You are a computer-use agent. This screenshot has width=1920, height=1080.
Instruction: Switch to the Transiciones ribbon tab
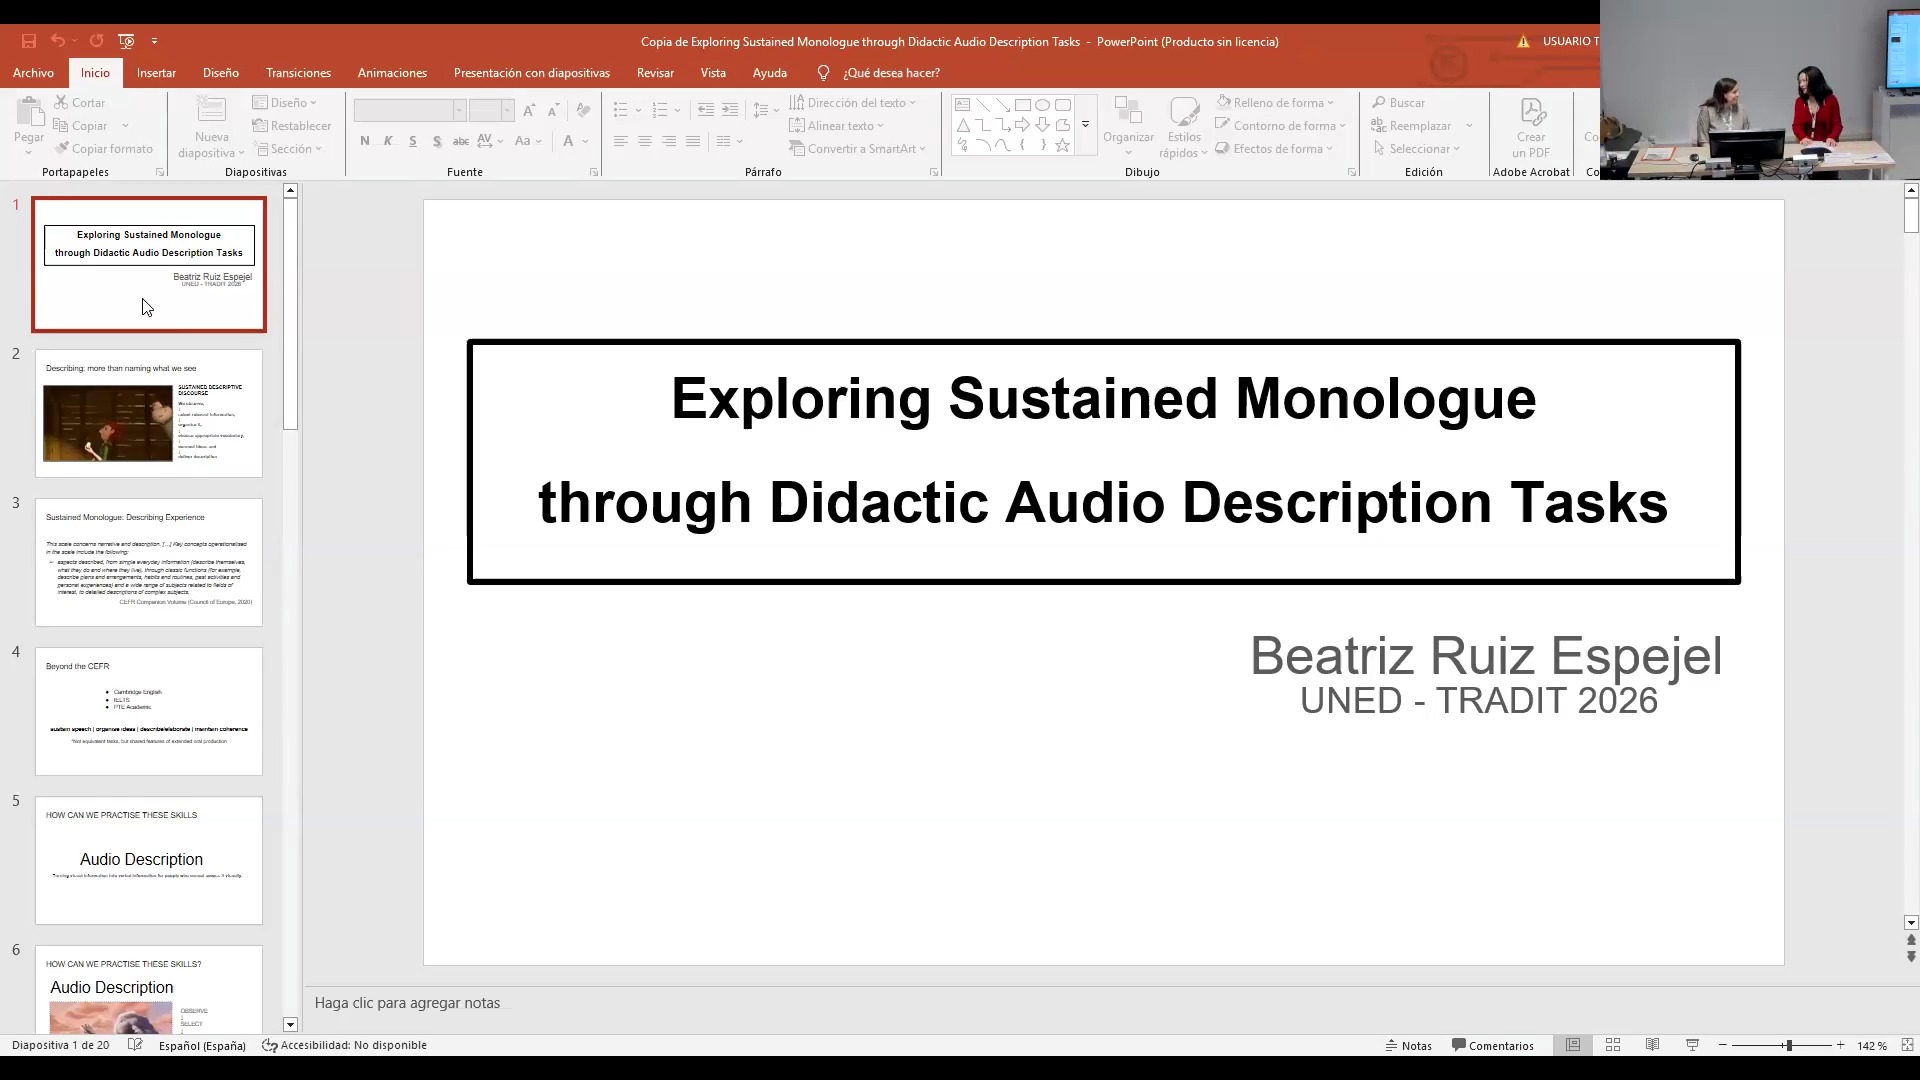[298, 73]
